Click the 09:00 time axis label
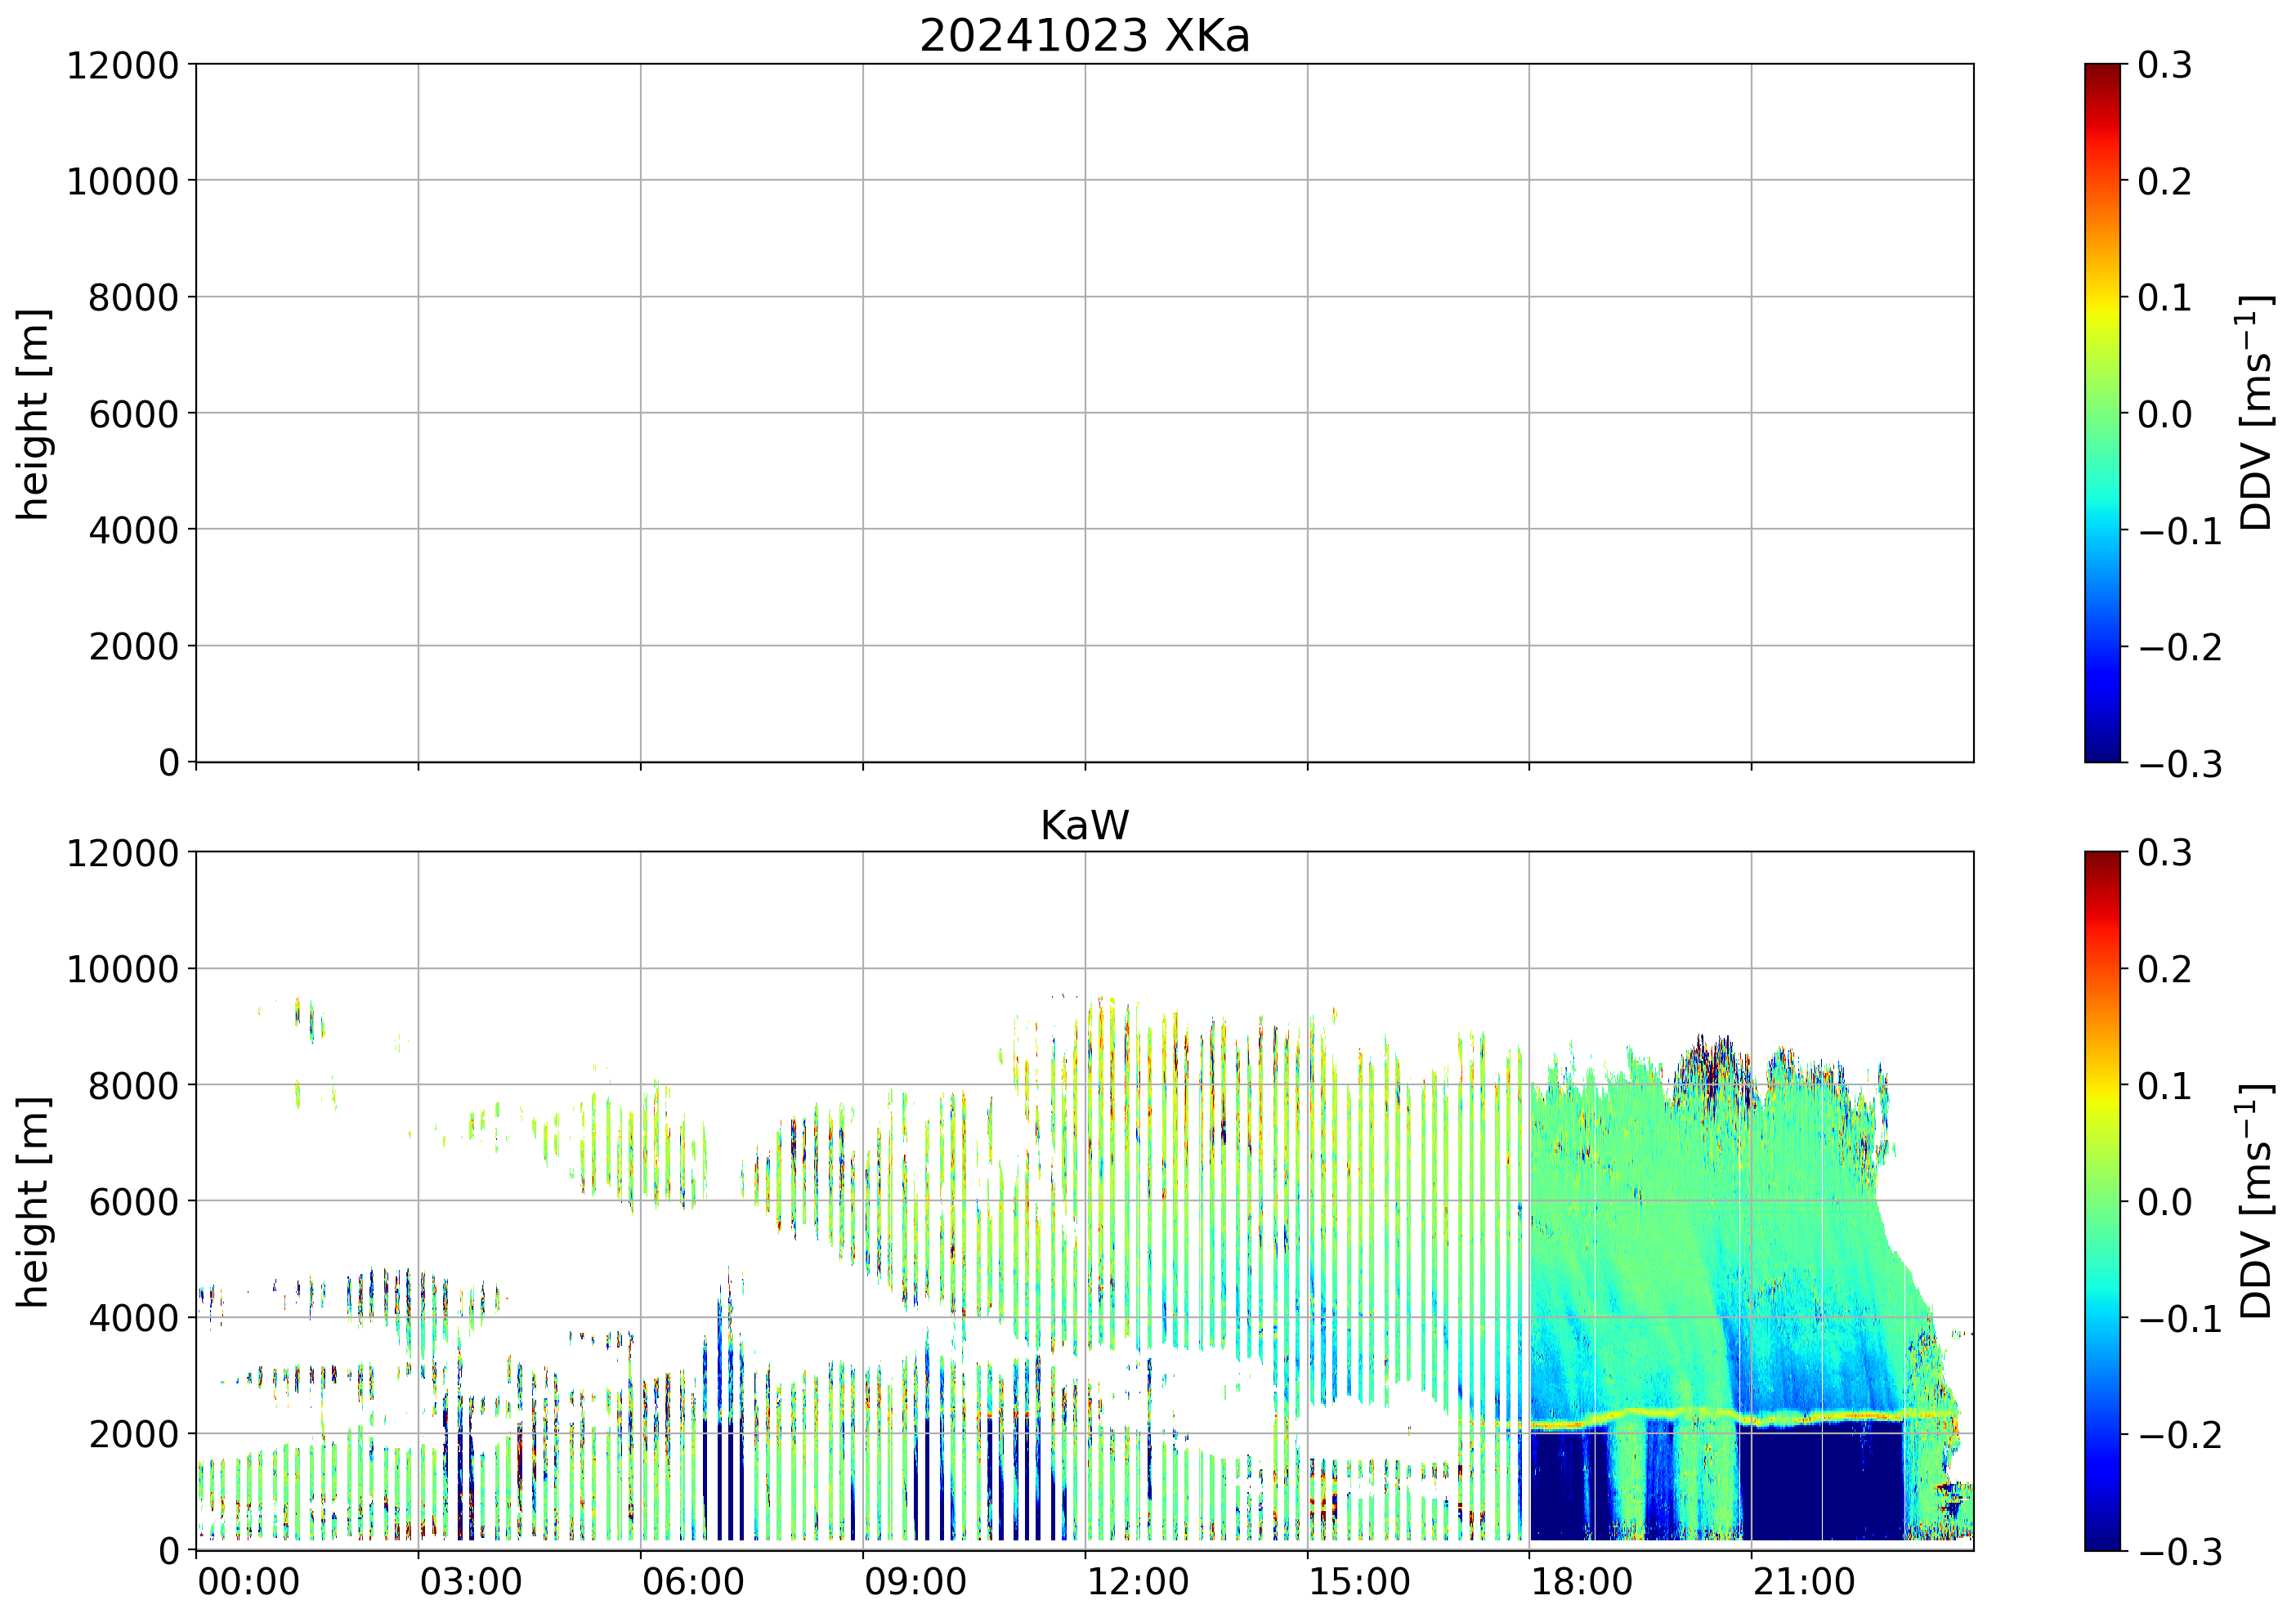 click(x=915, y=1583)
